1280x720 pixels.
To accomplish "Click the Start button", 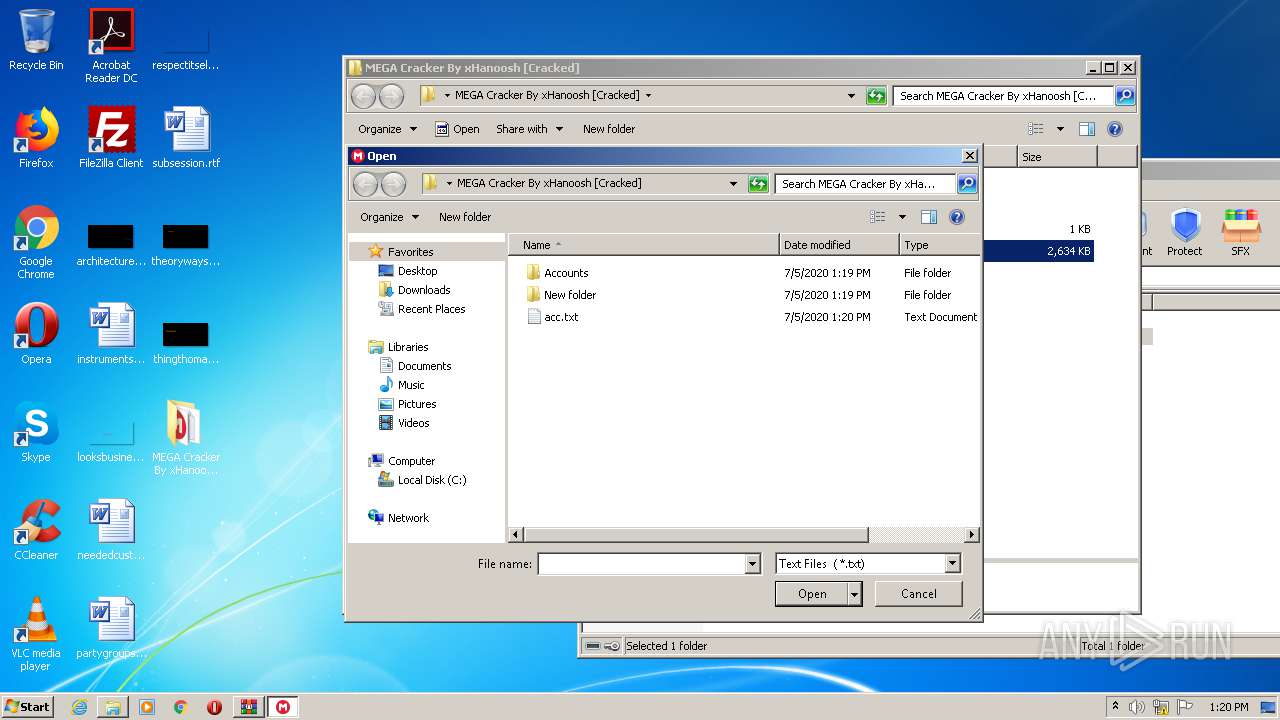I will point(28,707).
